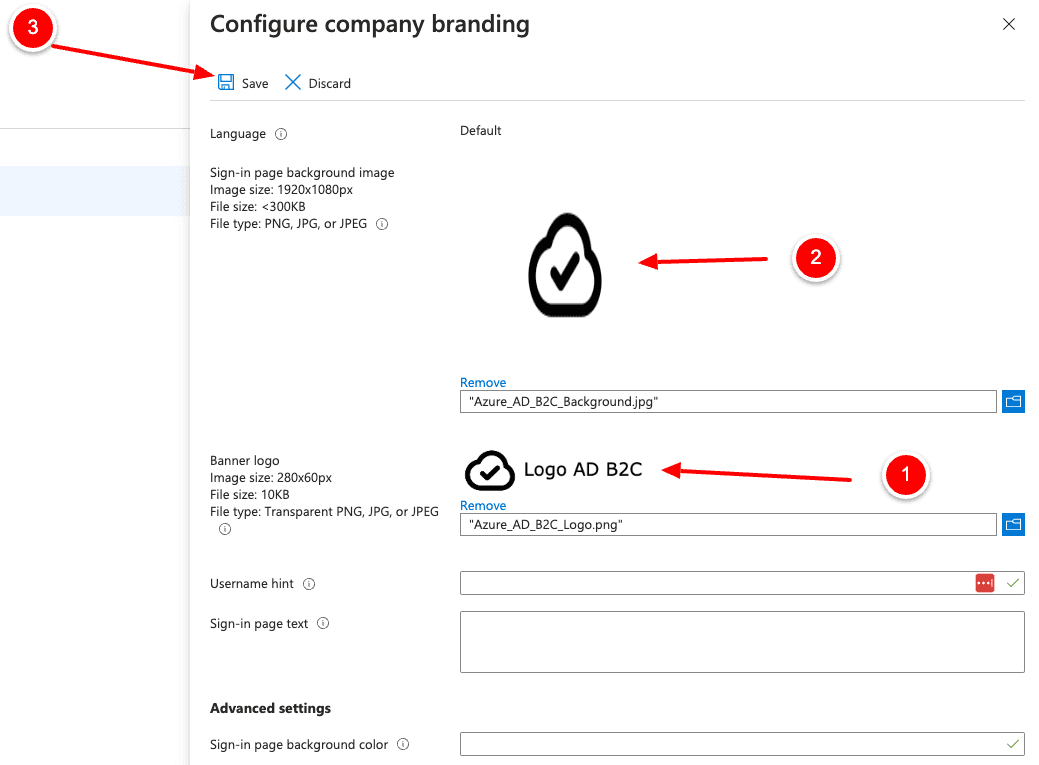Click the Language info icon
1039x765 pixels.
click(279, 133)
